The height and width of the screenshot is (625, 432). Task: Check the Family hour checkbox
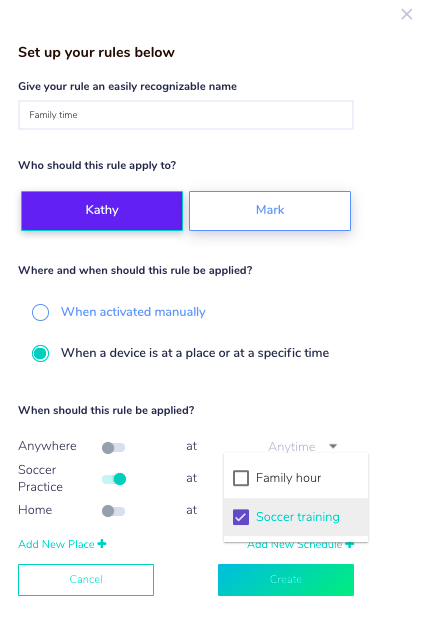pyautogui.click(x=241, y=478)
